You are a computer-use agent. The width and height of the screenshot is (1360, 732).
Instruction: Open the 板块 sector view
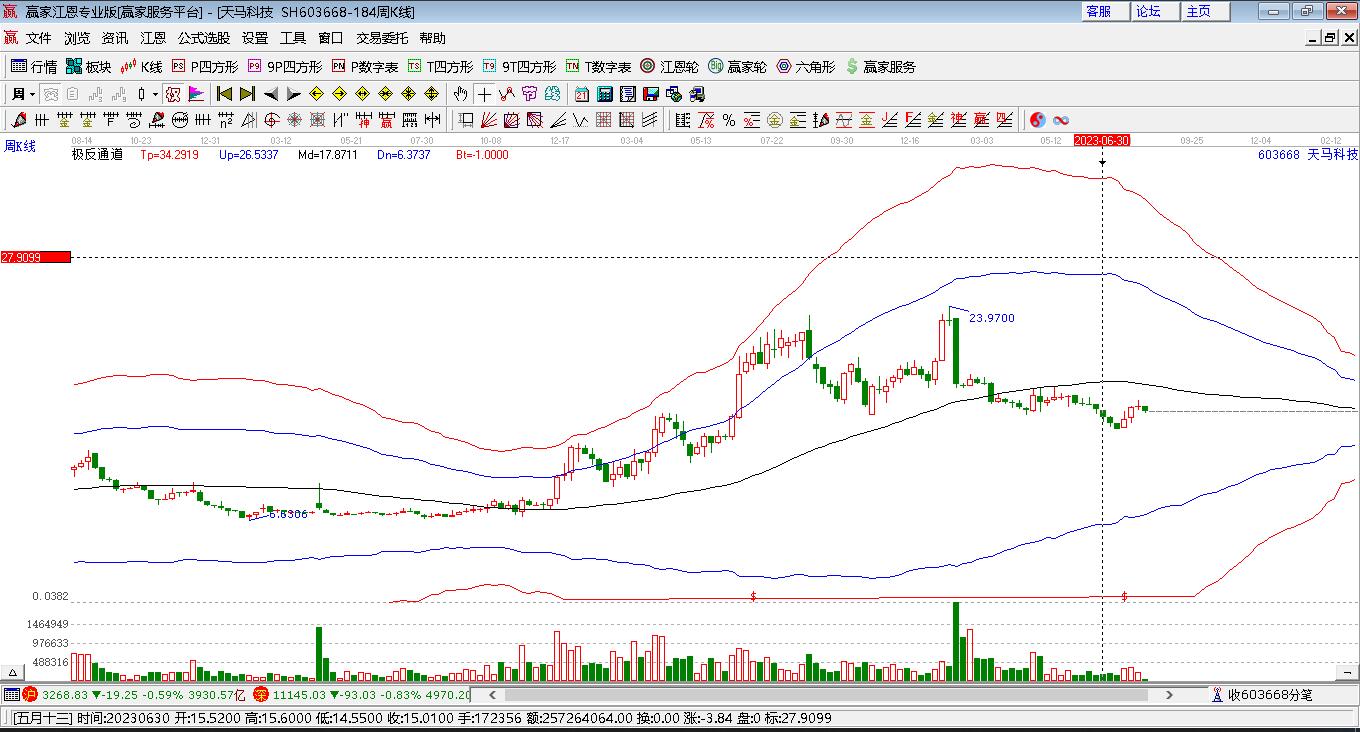coord(88,67)
